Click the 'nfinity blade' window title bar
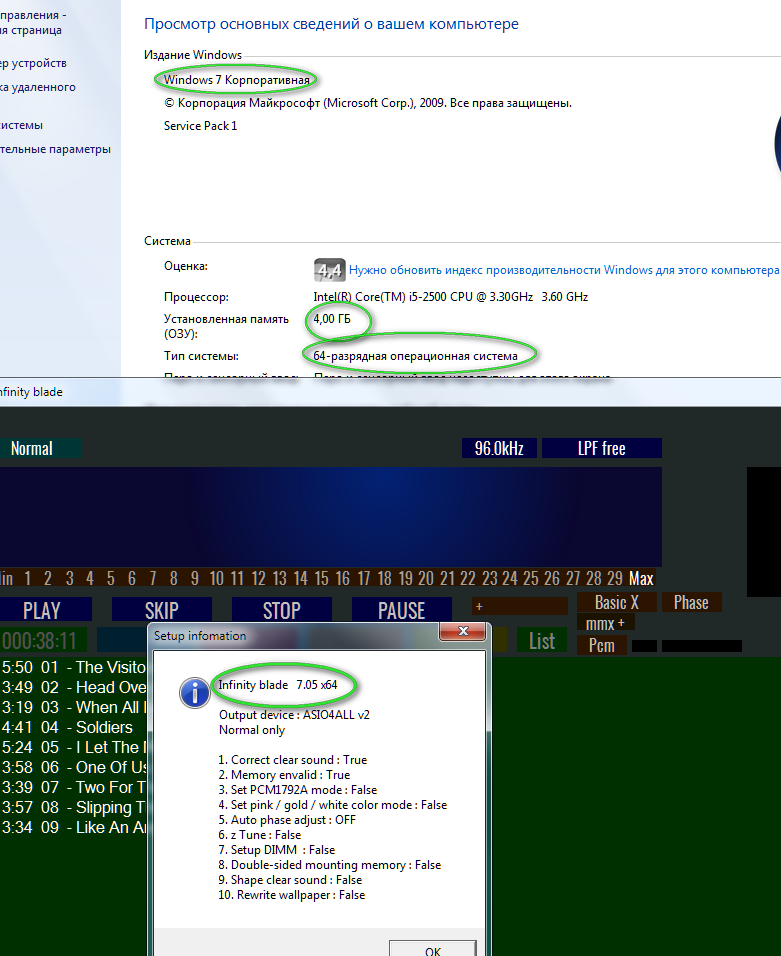Viewport: 781px width, 956px height. pyautogui.click(x=390, y=392)
